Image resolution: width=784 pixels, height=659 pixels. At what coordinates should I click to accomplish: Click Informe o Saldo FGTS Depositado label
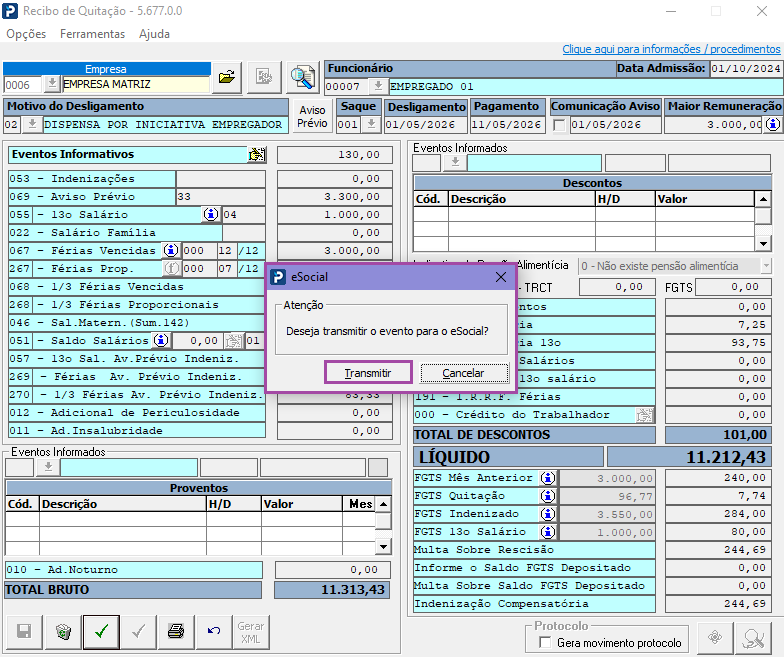[534, 568]
